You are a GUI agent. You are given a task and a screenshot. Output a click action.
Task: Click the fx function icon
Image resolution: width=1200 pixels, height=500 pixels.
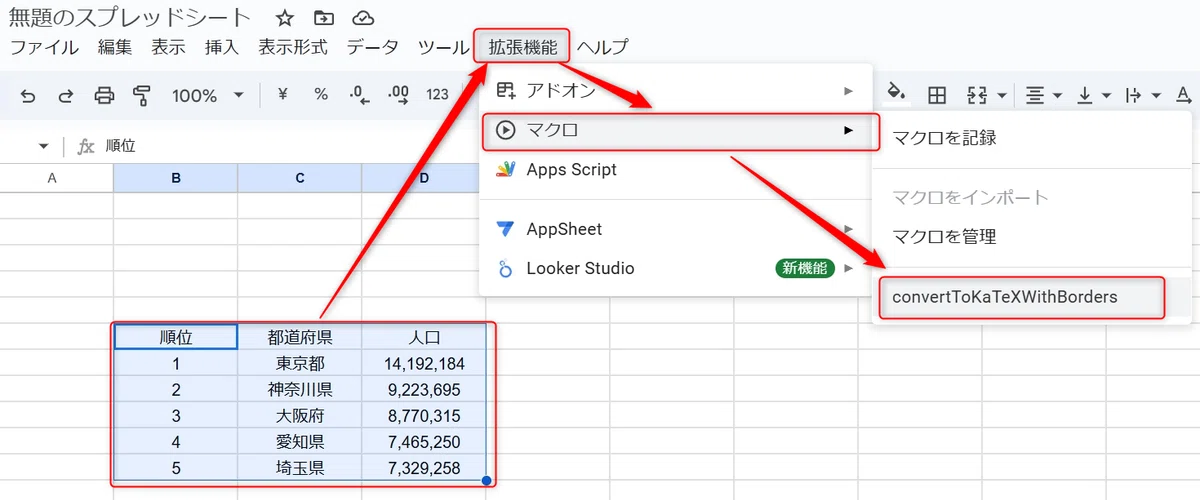click(x=86, y=146)
